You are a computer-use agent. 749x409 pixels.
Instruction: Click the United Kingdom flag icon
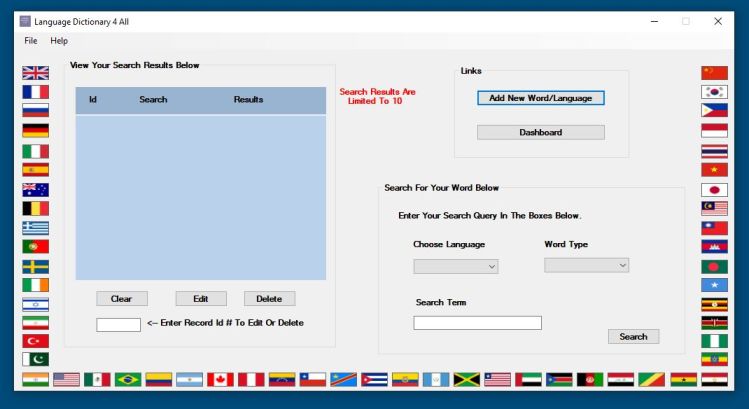coord(35,73)
